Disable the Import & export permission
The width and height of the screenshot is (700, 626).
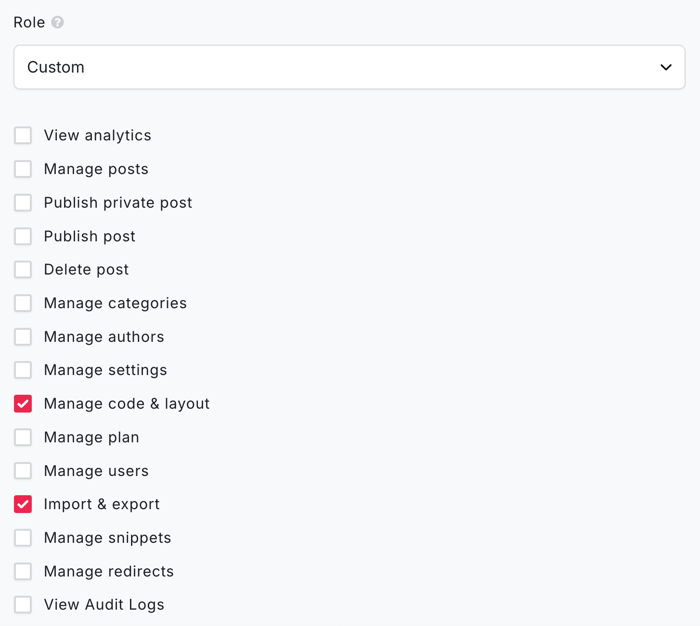click(x=23, y=504)
